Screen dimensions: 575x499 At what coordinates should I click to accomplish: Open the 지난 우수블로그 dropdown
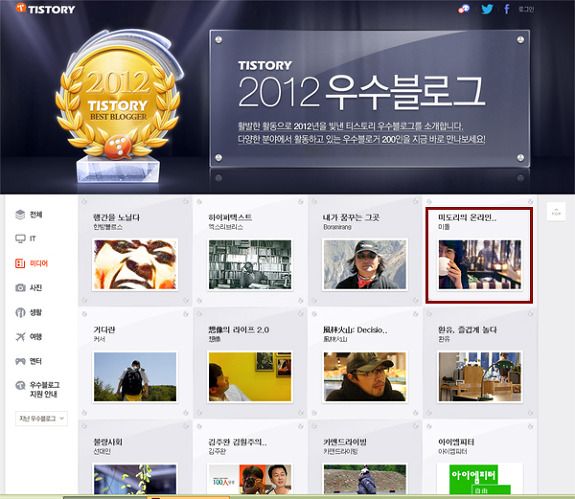tap(41, 419)
